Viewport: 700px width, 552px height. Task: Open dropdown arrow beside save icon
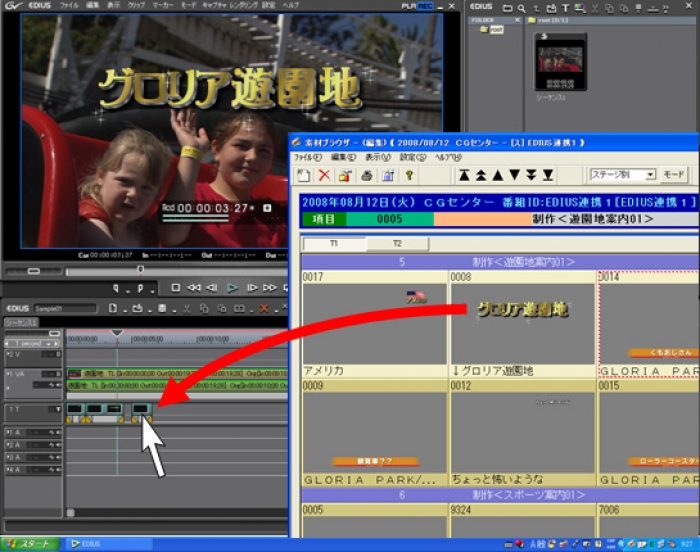point(174,310)
